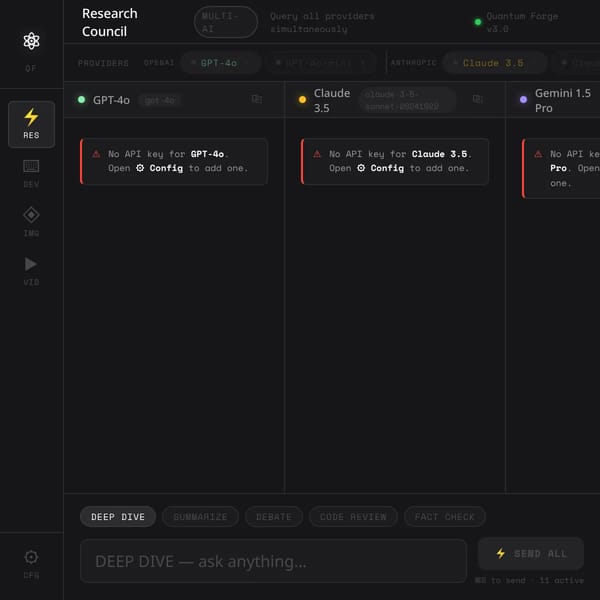This screenshot has width=600, height=600.
Task: Open the IMG diamond section
Action: [31, 222]
